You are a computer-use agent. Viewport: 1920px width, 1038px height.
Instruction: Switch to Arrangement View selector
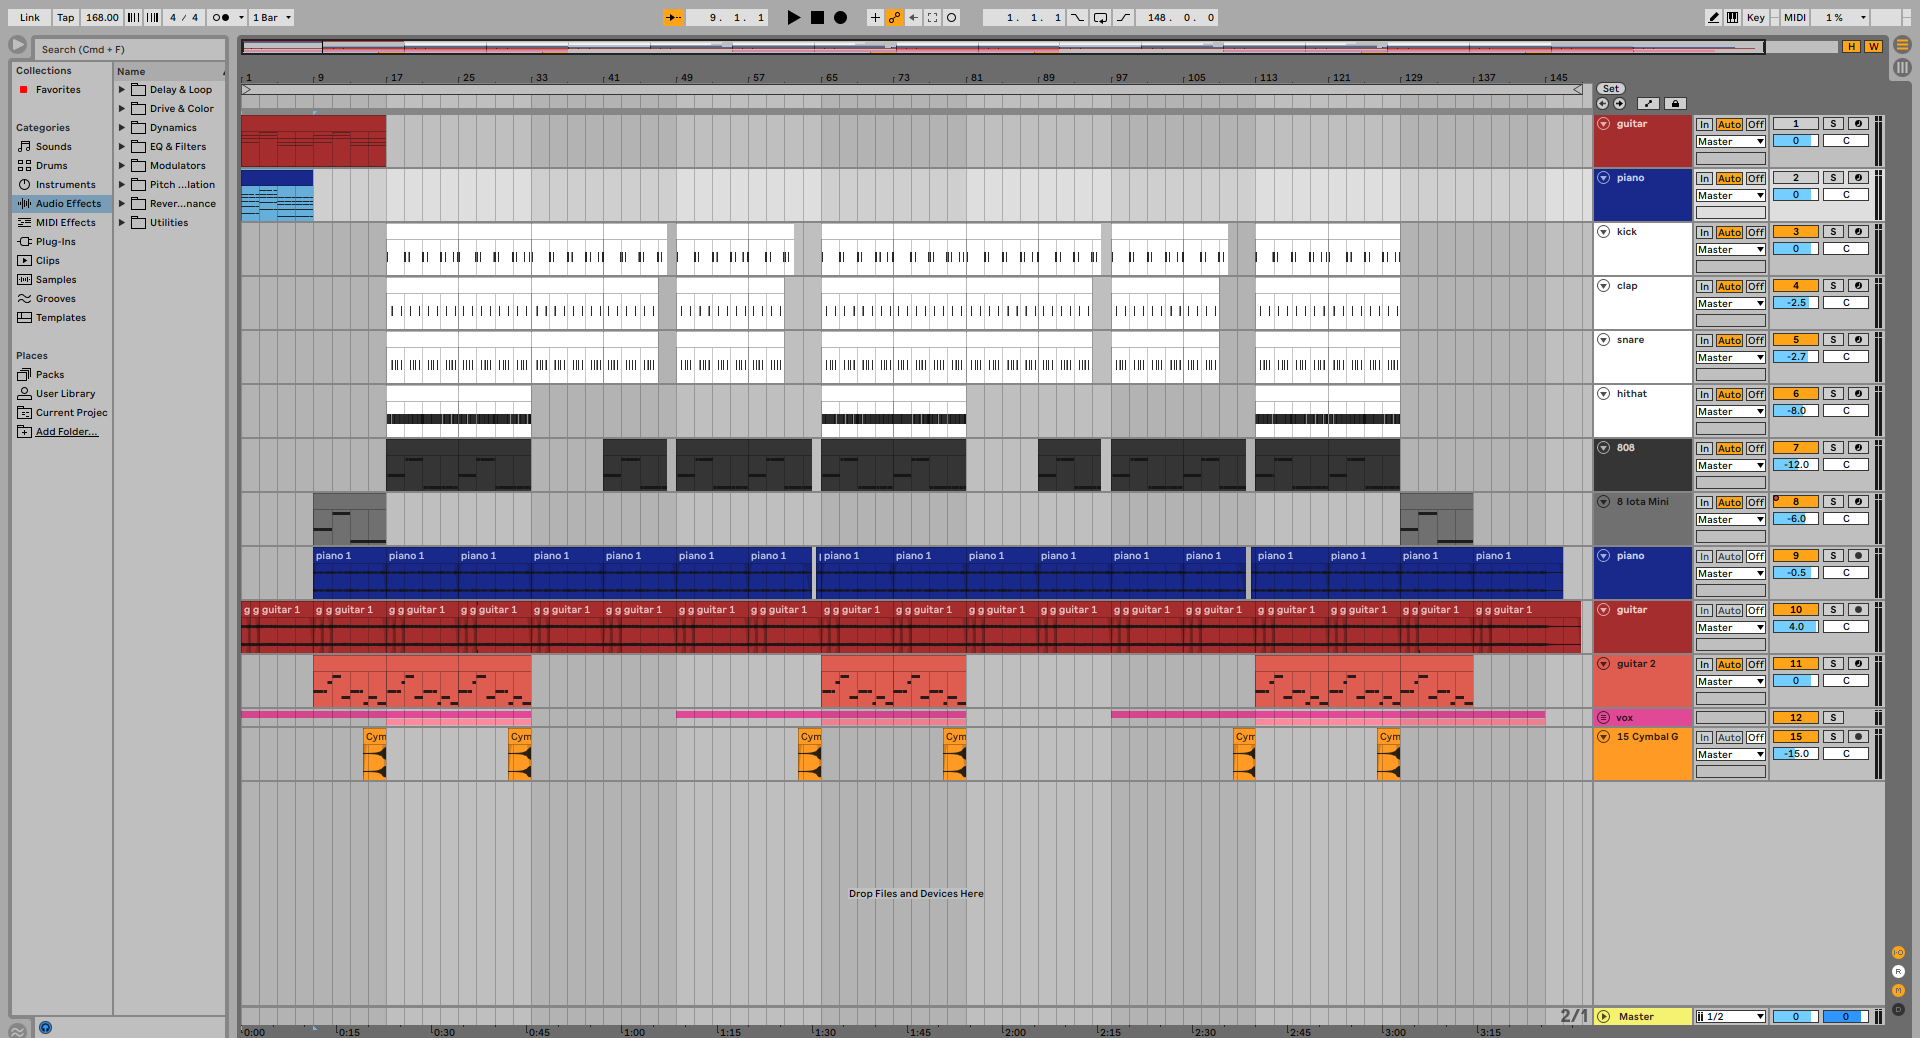click(1902, 44)
